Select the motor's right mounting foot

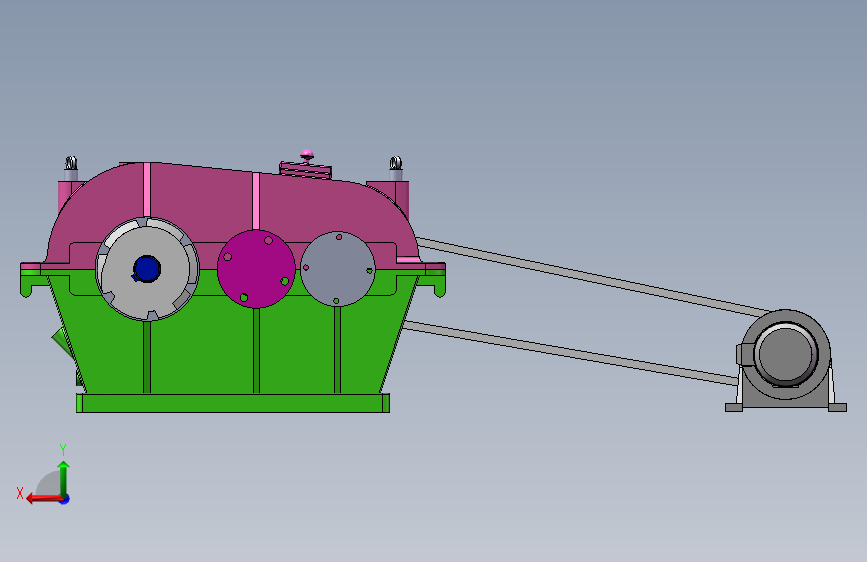click(x=837, y=408)
